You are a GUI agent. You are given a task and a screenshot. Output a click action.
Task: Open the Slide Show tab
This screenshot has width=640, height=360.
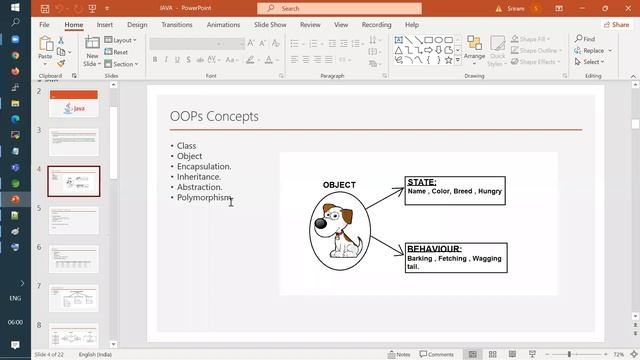tap(270, 25)
